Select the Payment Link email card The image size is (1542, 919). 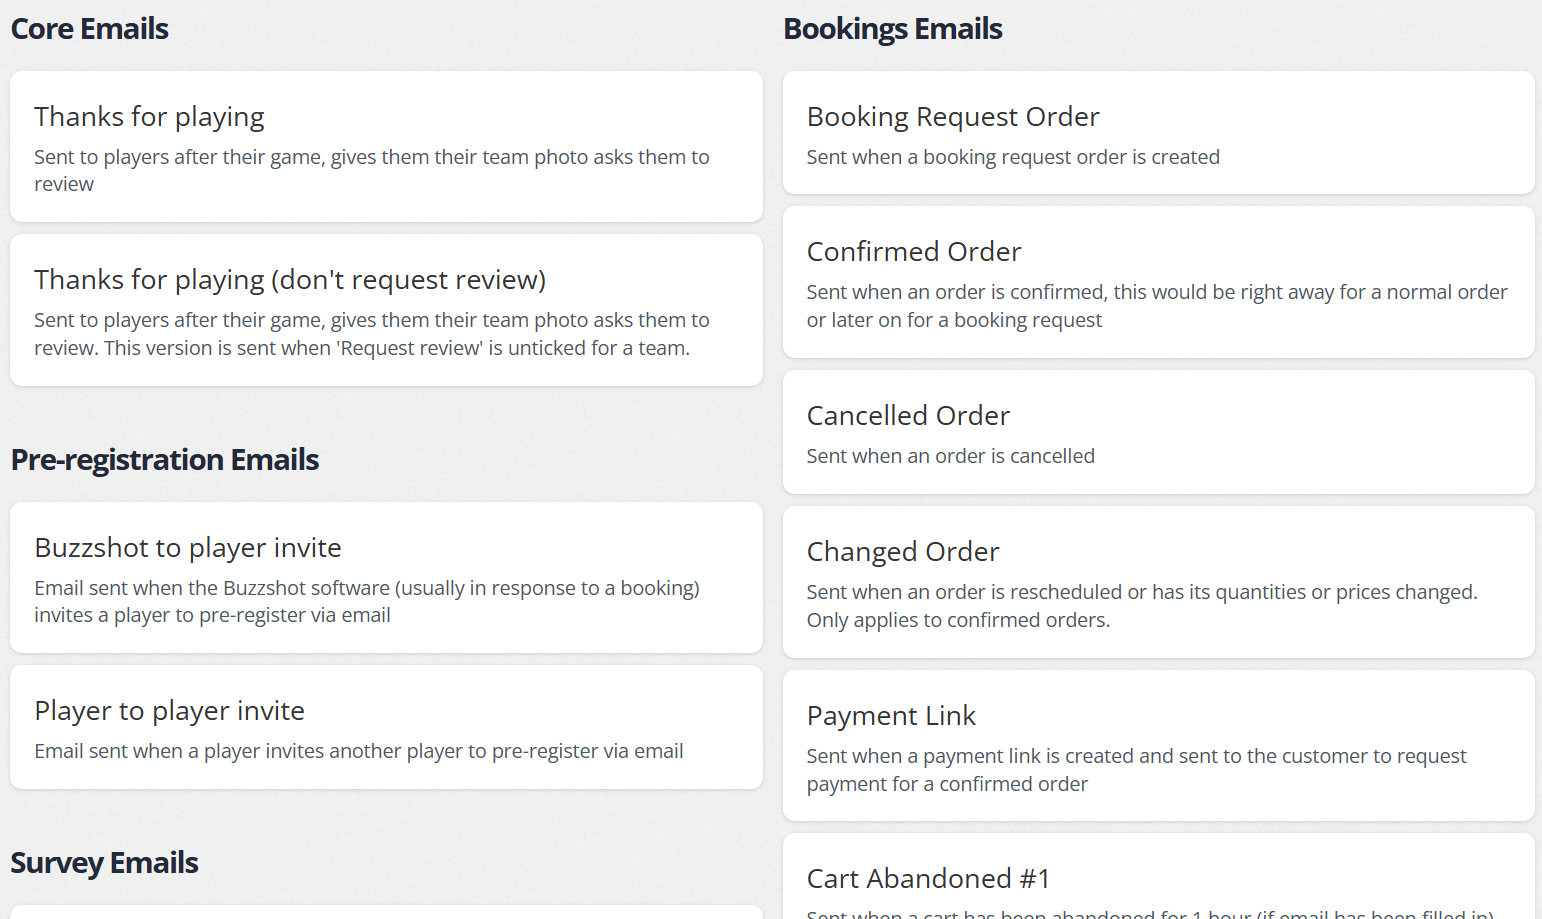(1158, 745)
